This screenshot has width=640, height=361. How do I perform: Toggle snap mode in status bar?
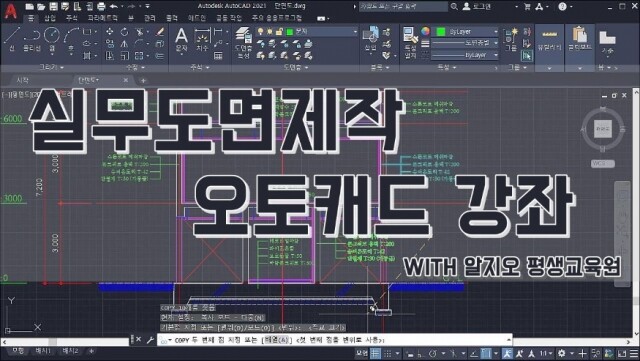(388, 353)
